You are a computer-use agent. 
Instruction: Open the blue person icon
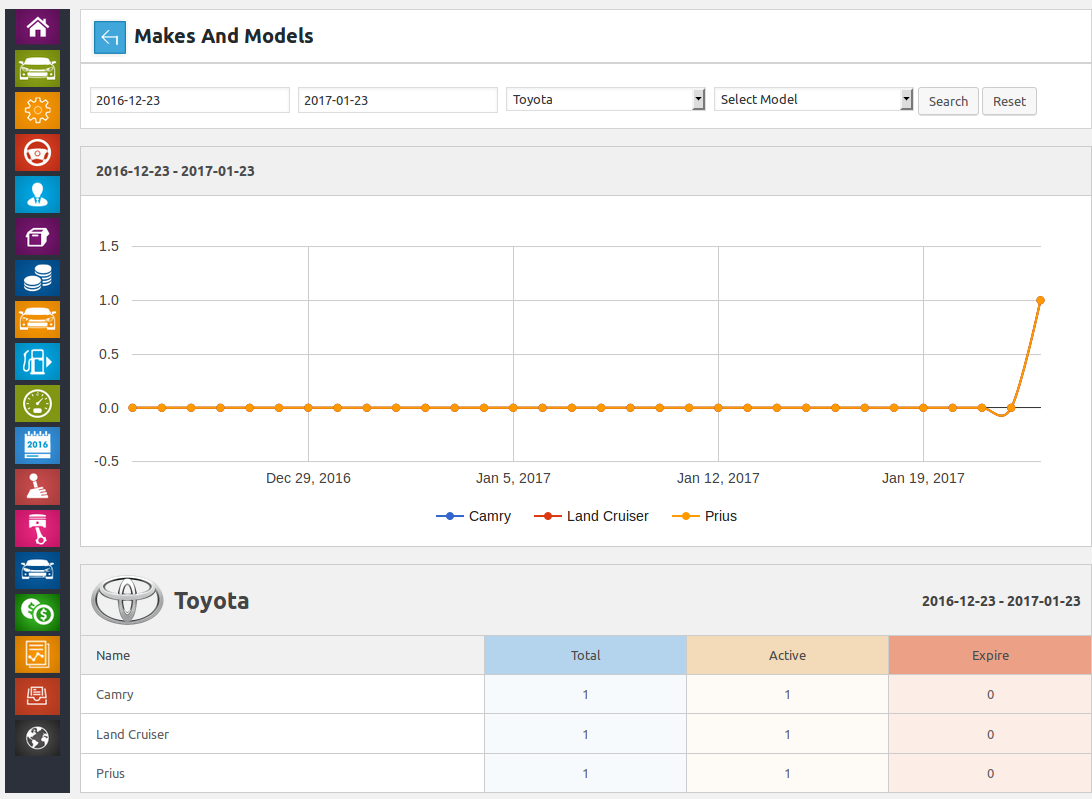[x=38, y=194]
